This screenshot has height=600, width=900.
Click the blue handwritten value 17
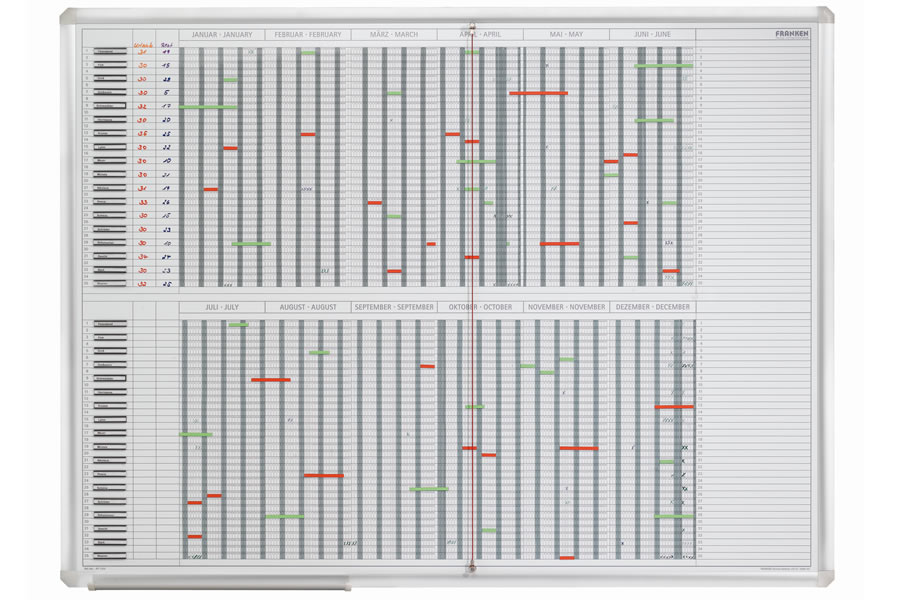[166, 106]
